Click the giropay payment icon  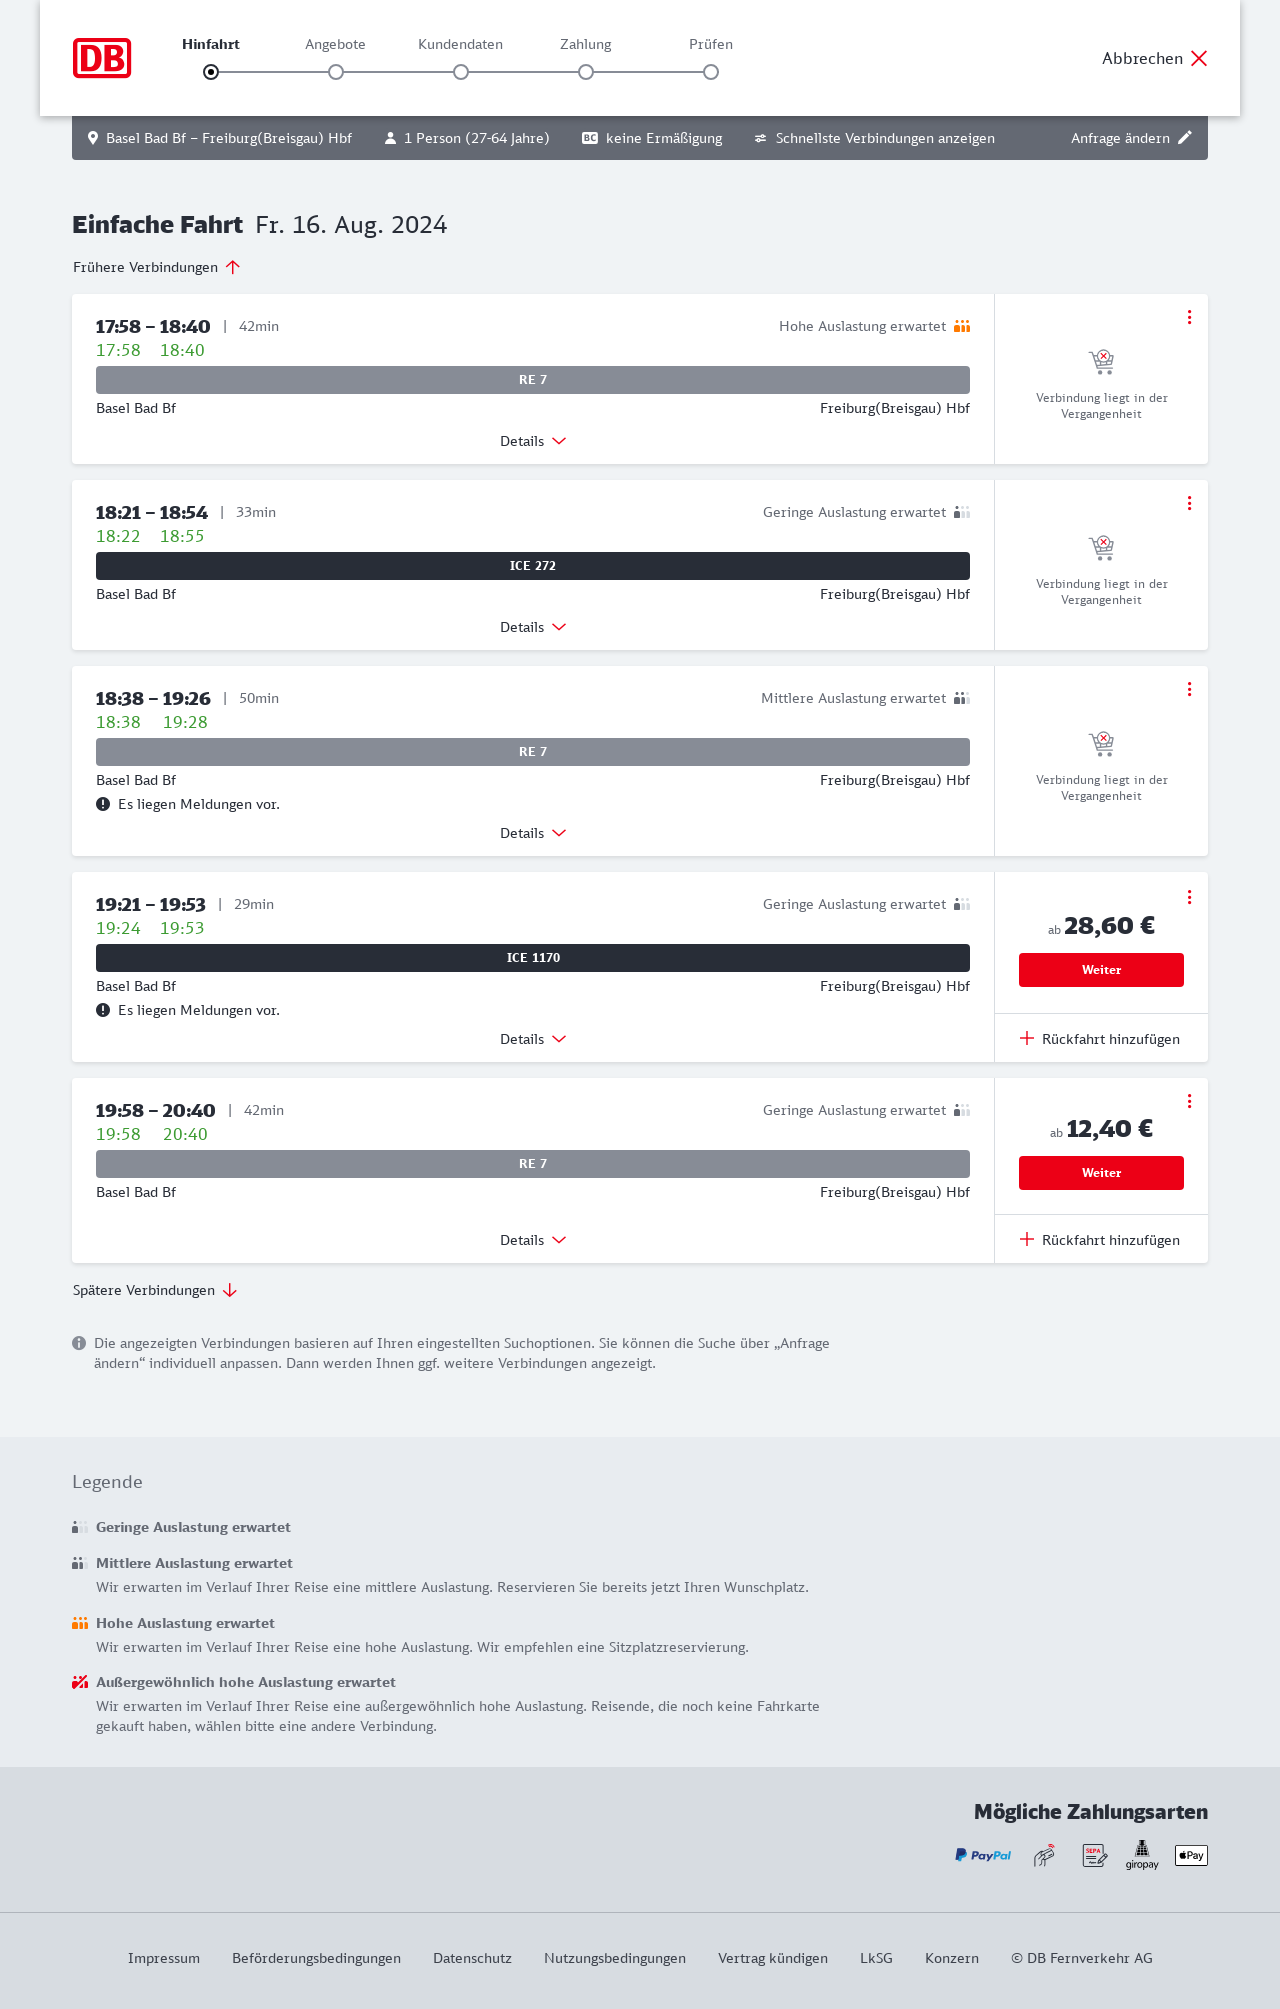coord(1142,1855)
